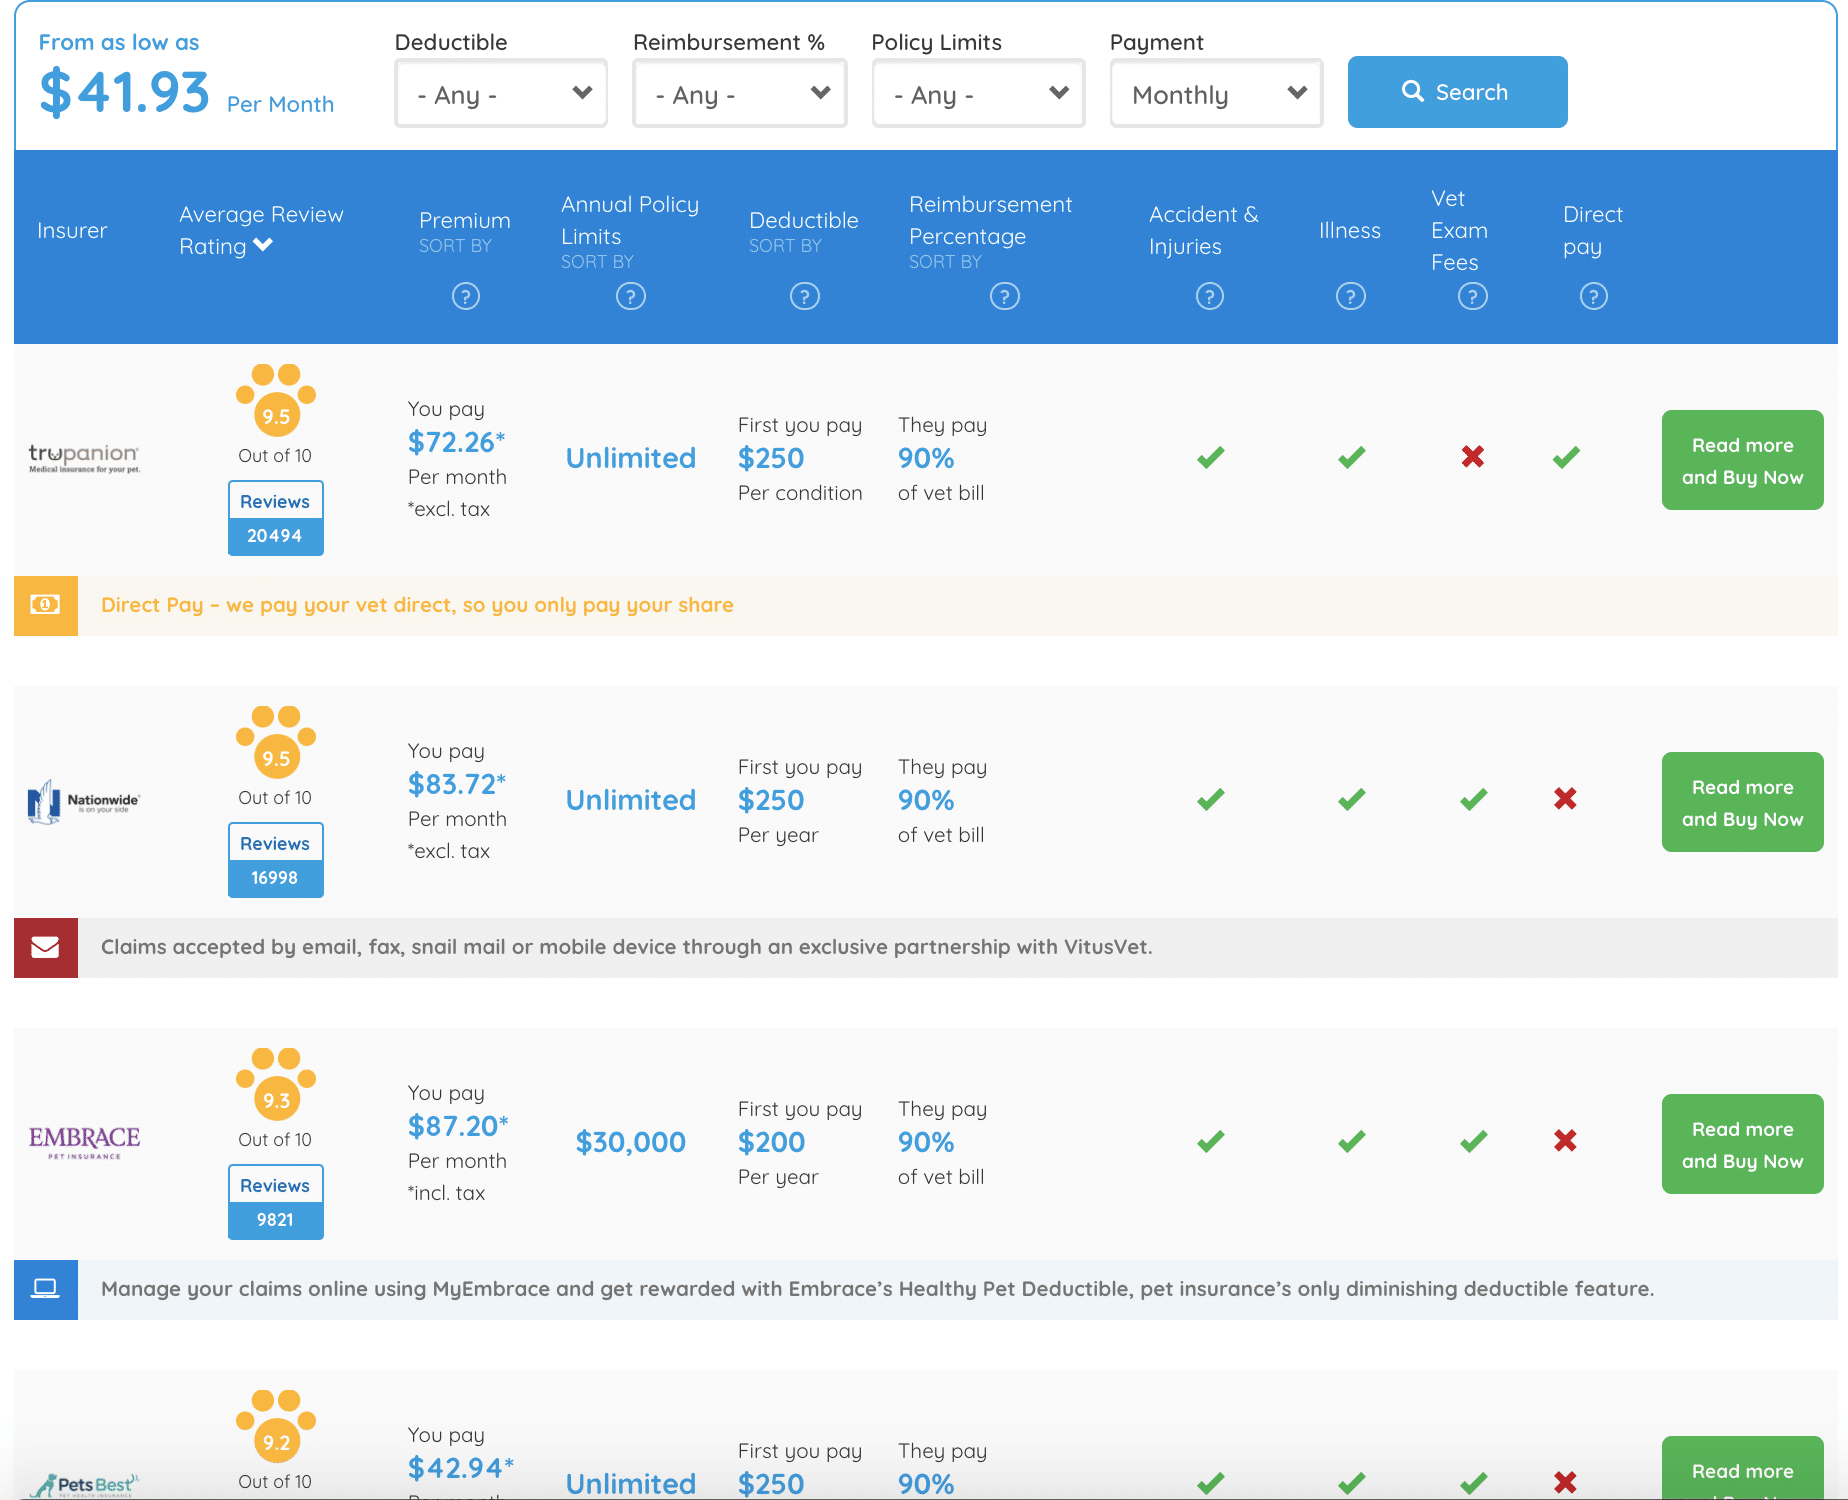Click Embrace $200 deductible value
The width and height of the screenshot is (1848, 1500).
tap(771, 1142)
